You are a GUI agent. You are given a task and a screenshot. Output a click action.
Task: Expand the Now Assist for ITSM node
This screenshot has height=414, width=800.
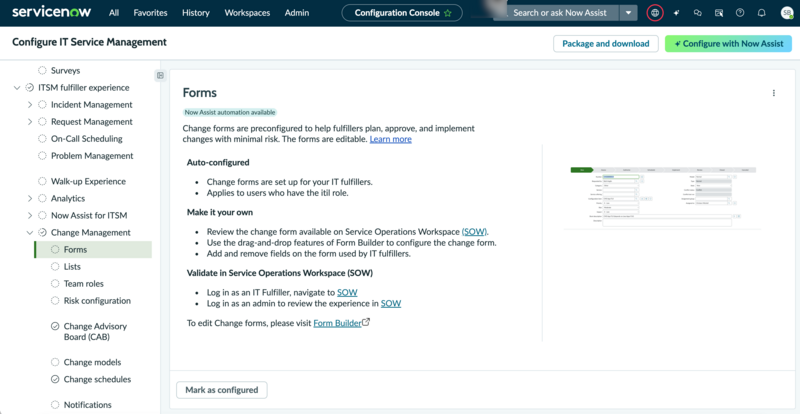point(30,215)
